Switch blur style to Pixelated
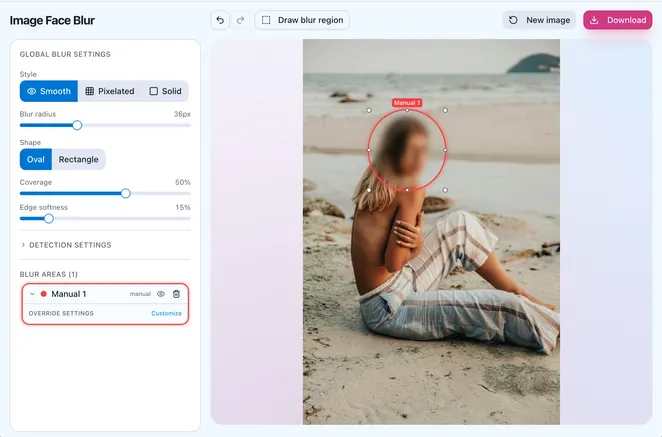Image resolution: width=662 pixels, height=437 pixels. [110, 91]
